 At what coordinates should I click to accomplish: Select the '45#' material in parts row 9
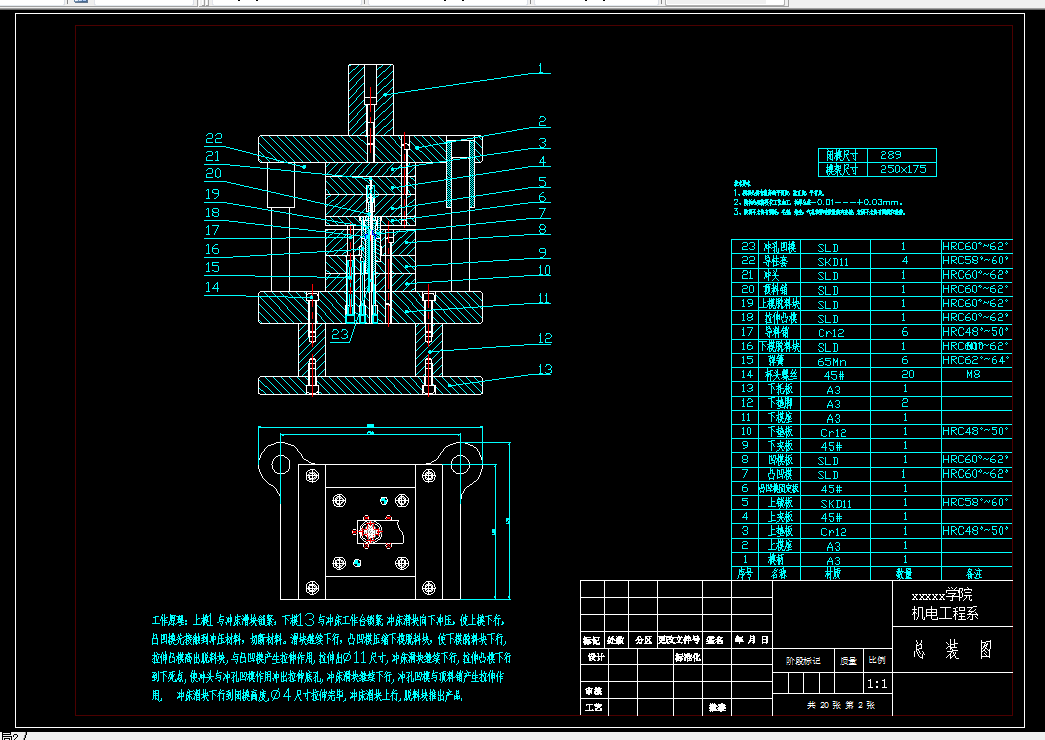(831, 447)
